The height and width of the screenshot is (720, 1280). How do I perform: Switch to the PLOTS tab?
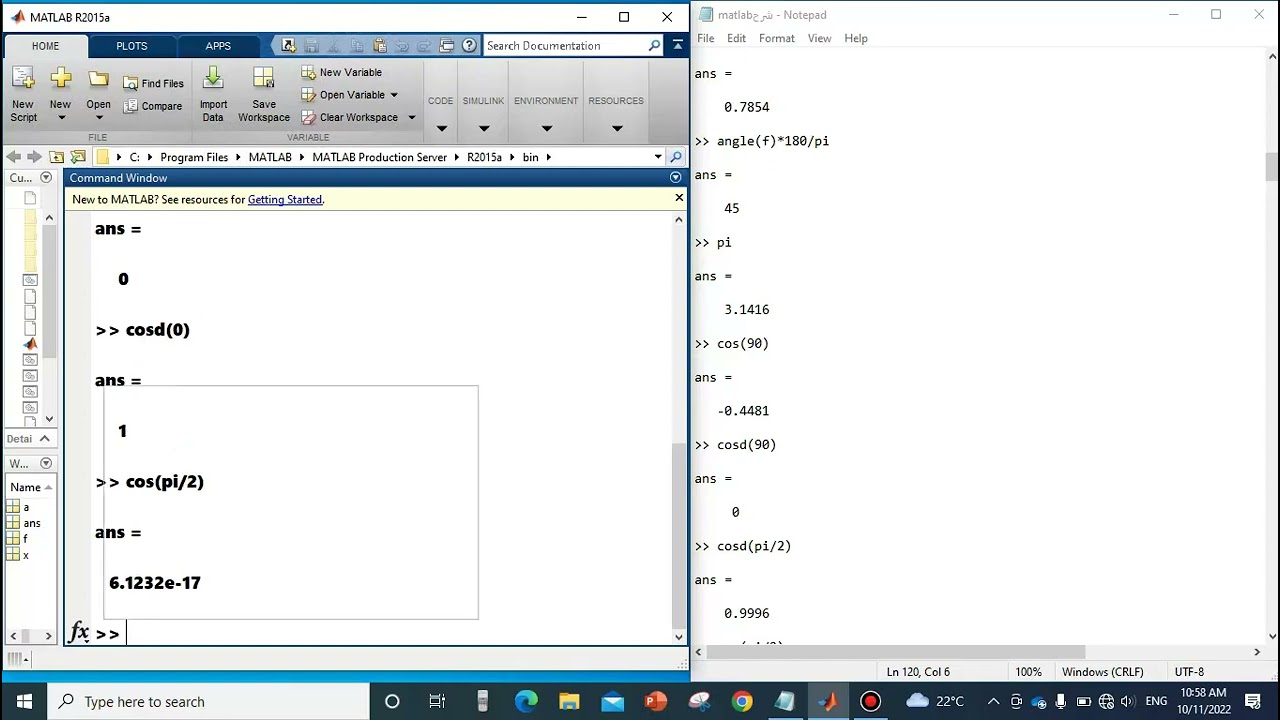(132, 46)
